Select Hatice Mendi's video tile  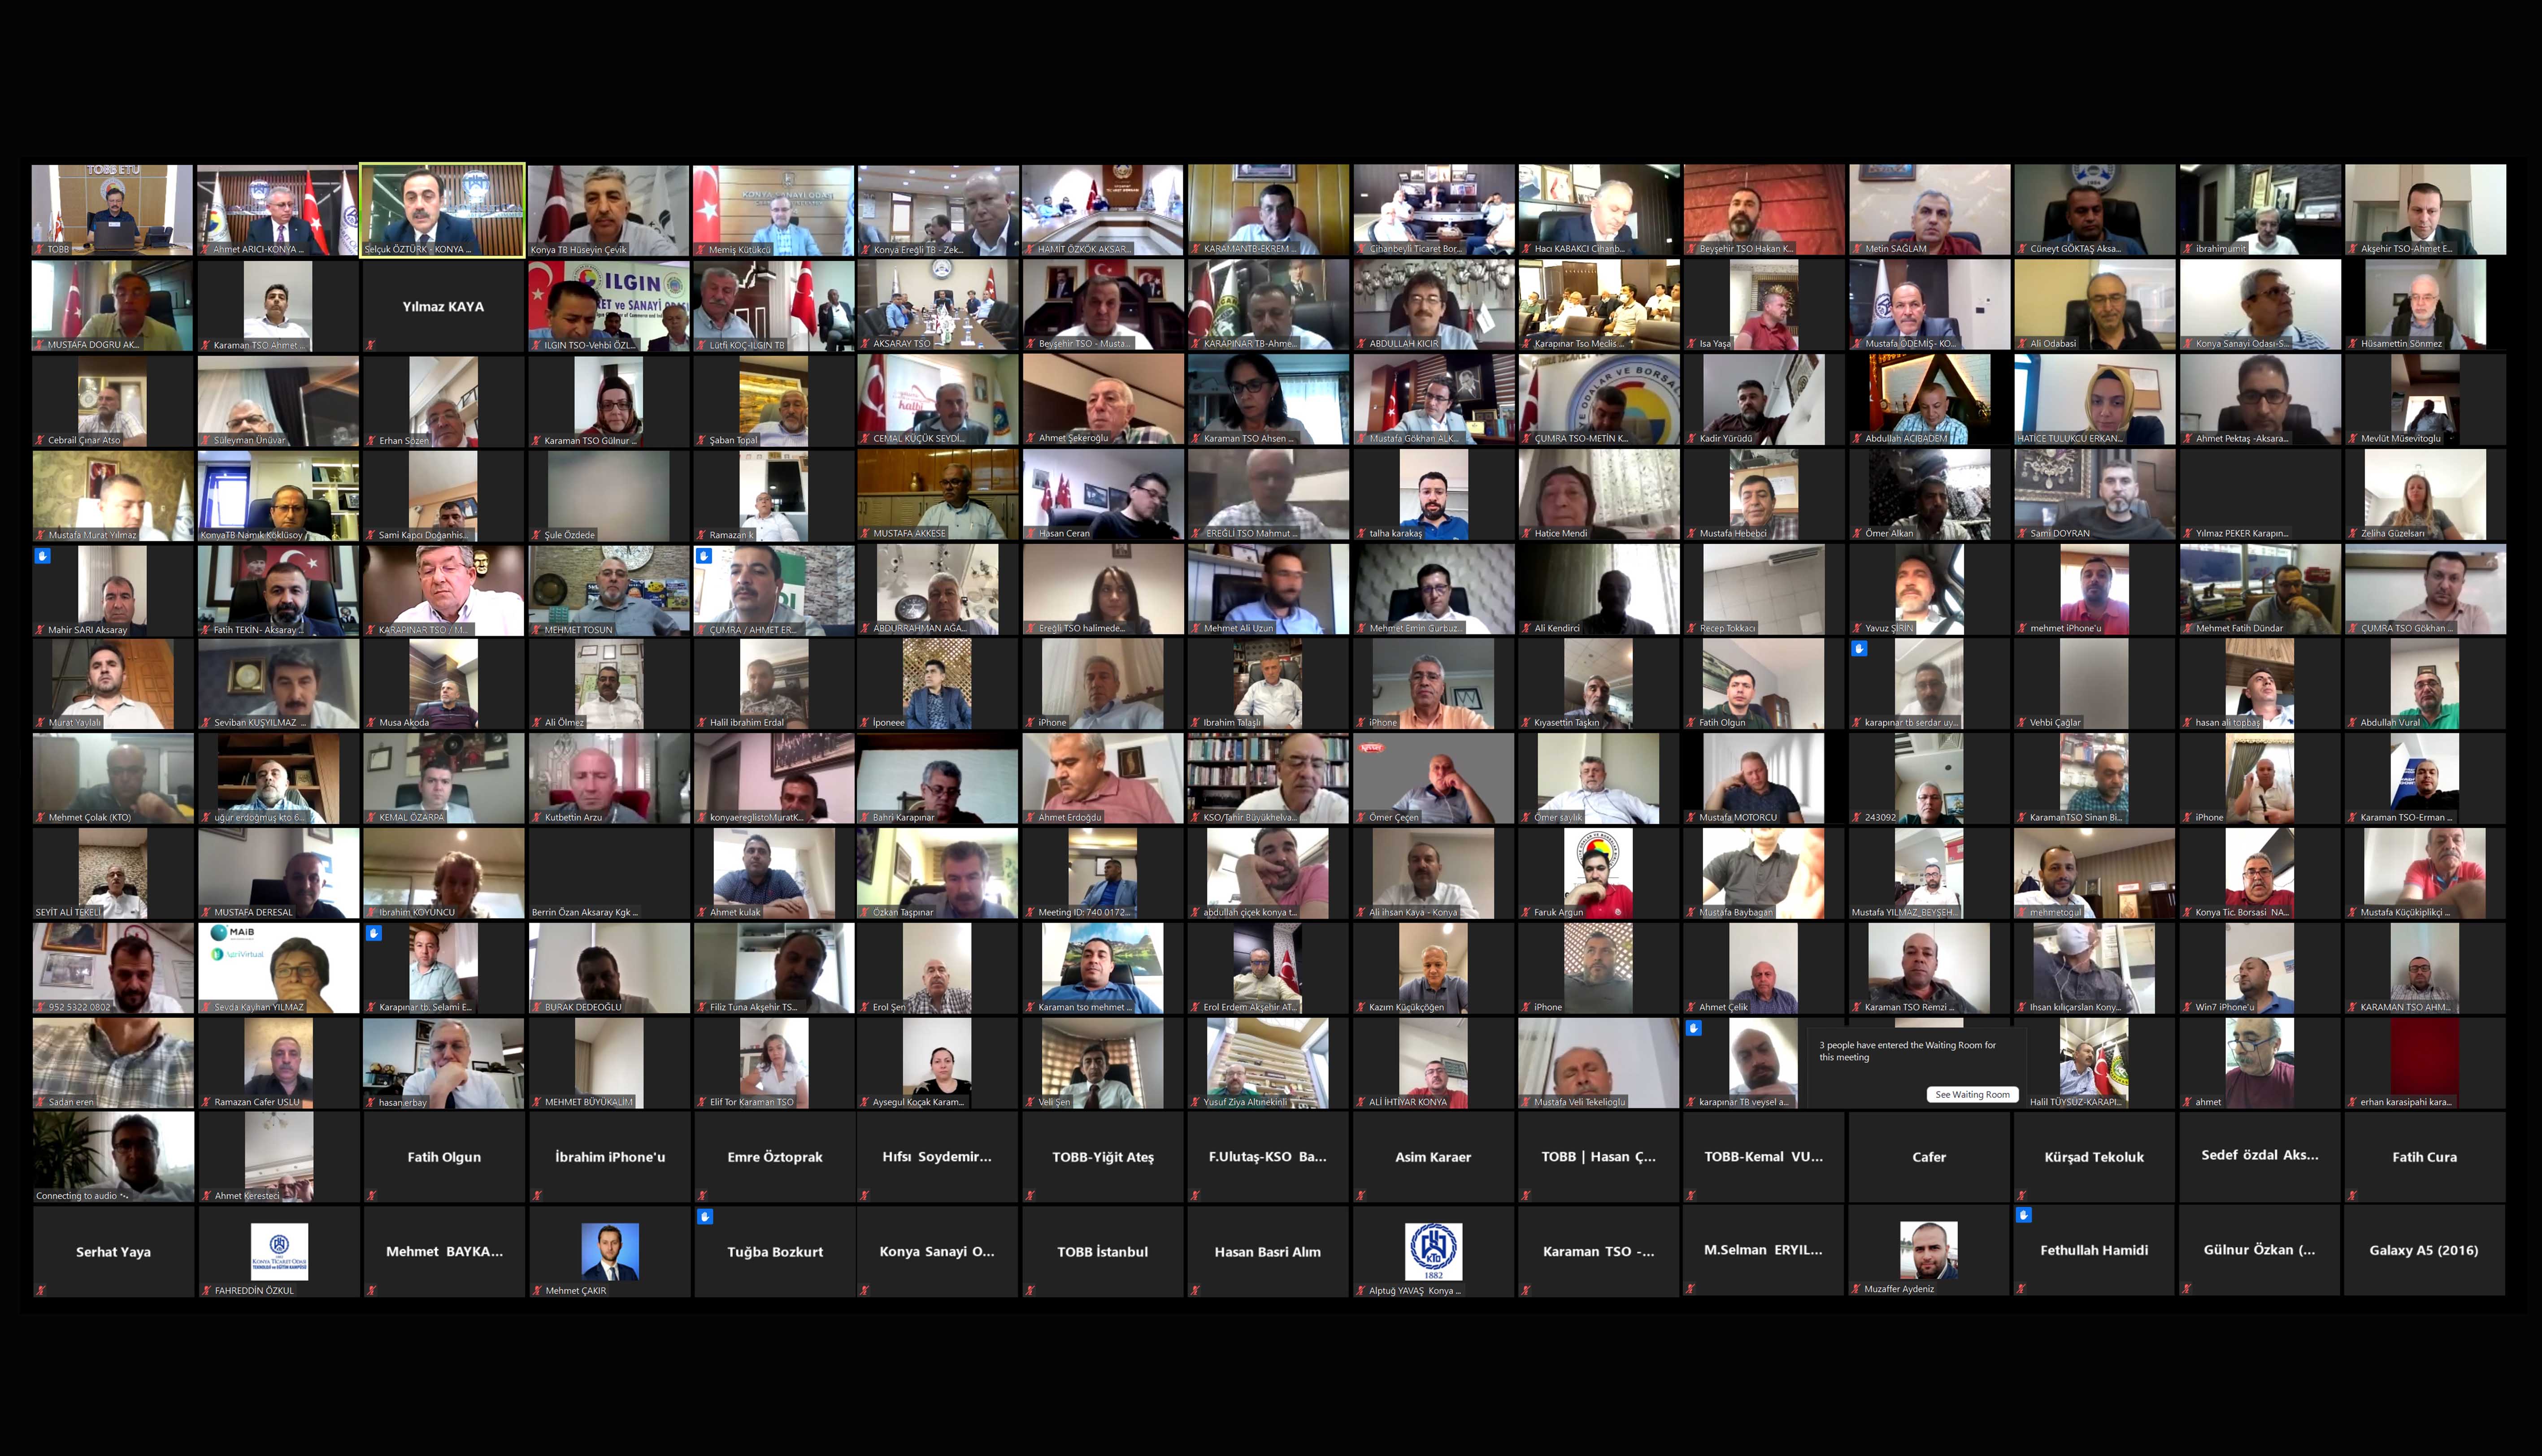(1599, 494)
